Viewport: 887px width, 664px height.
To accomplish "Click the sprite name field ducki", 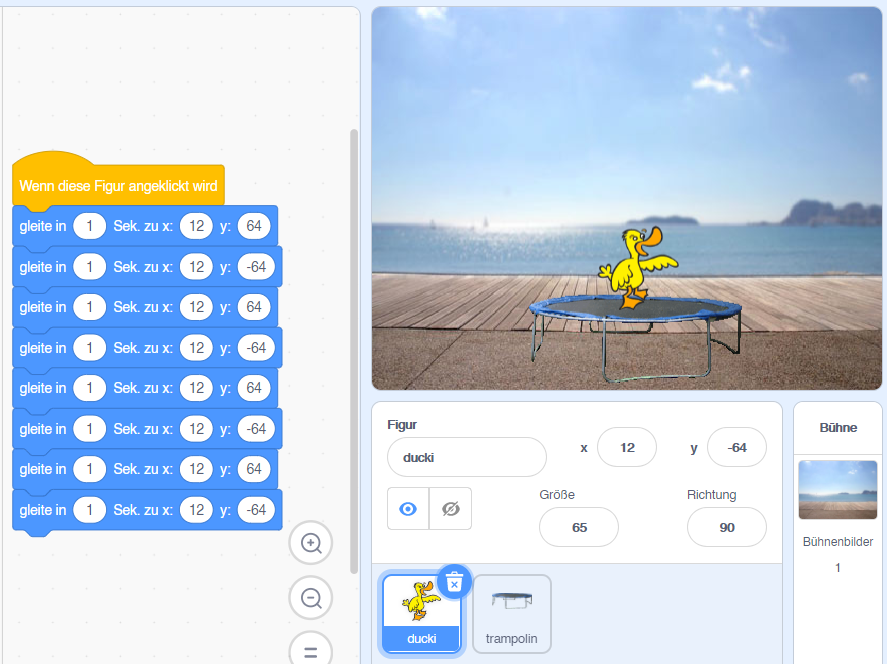I will (x=466, y=457).
